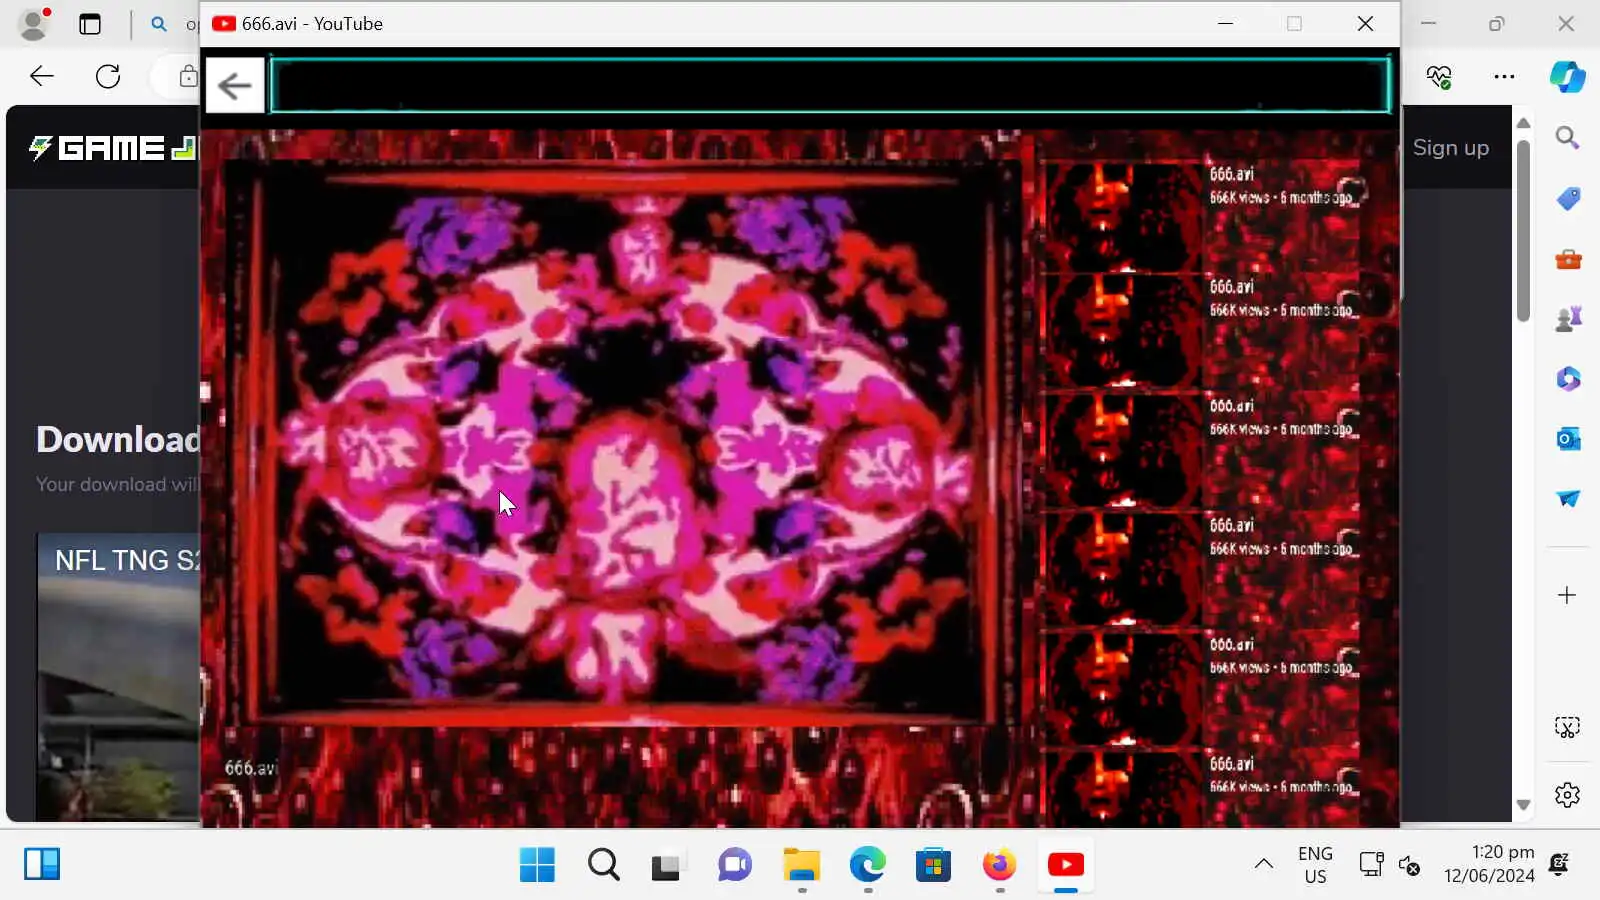This screenshot has height=900, width=1600.
Task: Open Microsoft Store from the taskbar
Action: pos(933,865)
